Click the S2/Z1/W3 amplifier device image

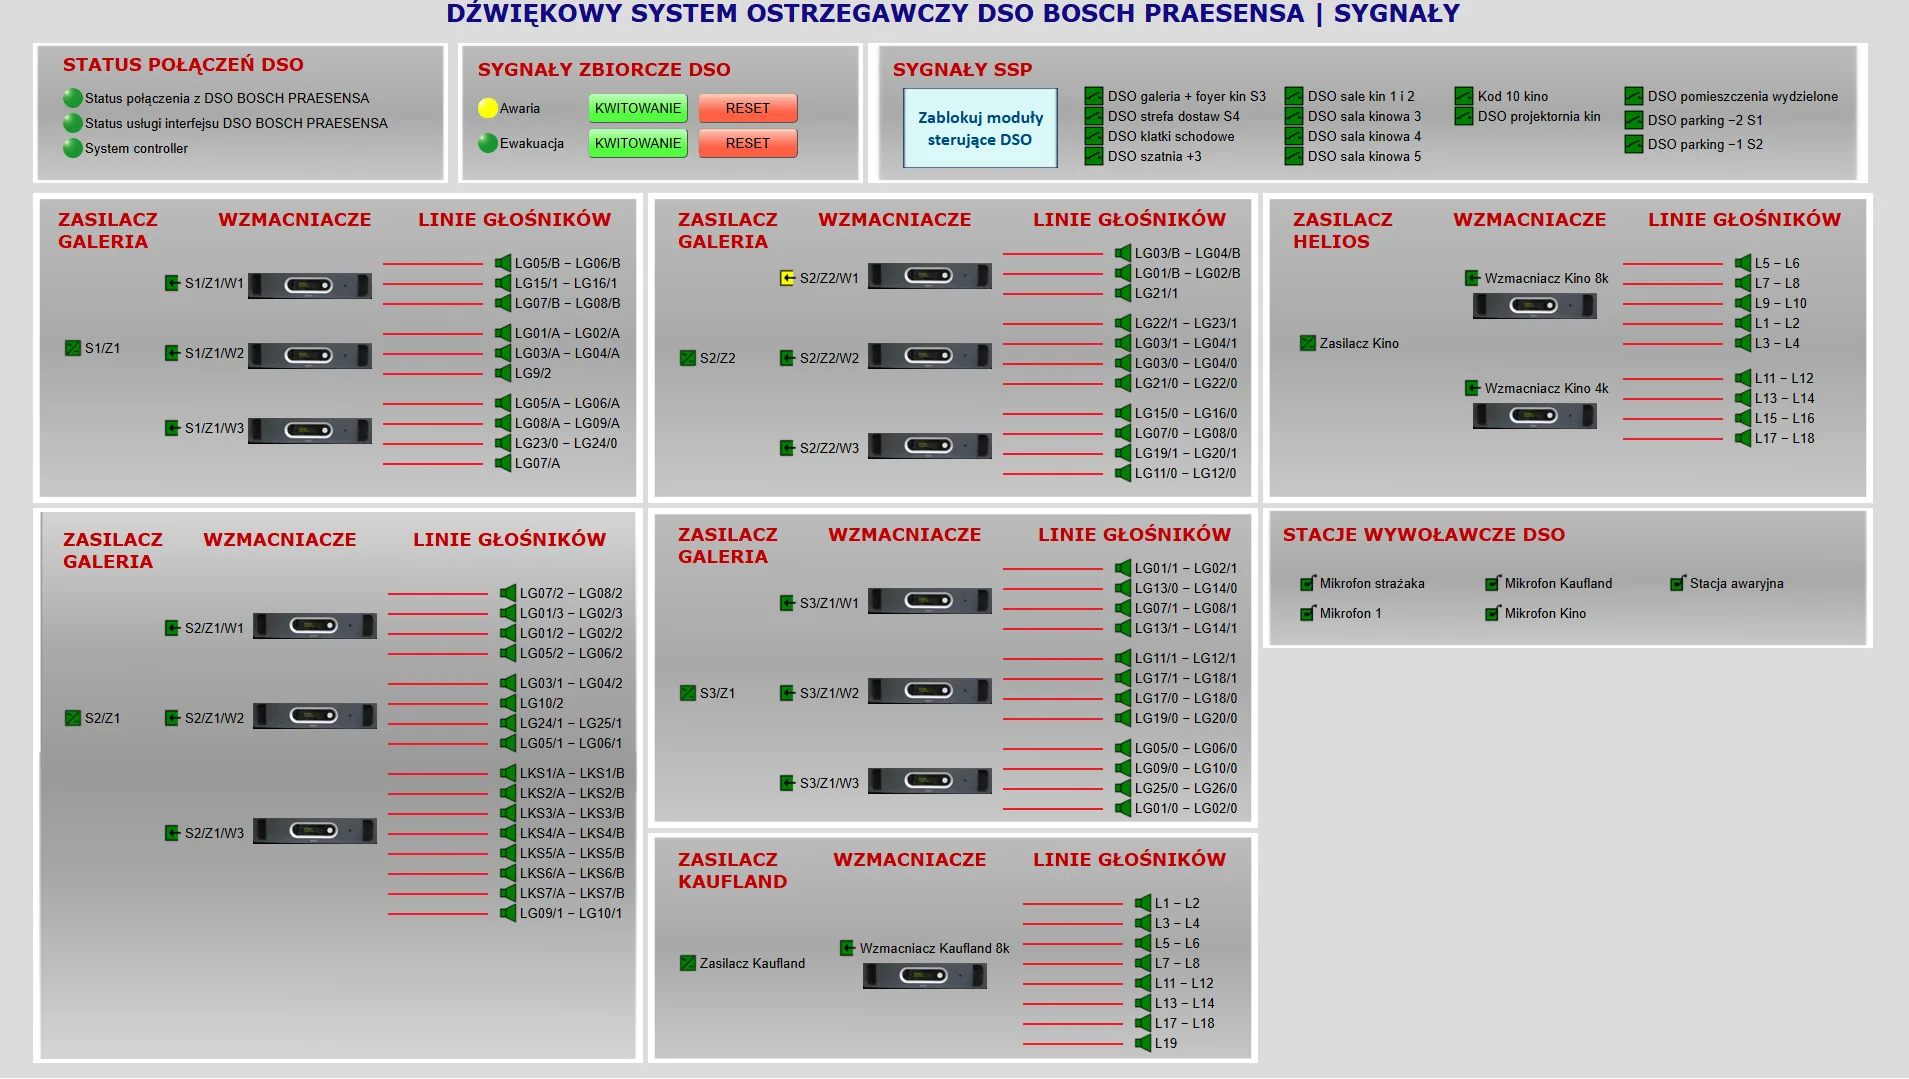point(315,830)
